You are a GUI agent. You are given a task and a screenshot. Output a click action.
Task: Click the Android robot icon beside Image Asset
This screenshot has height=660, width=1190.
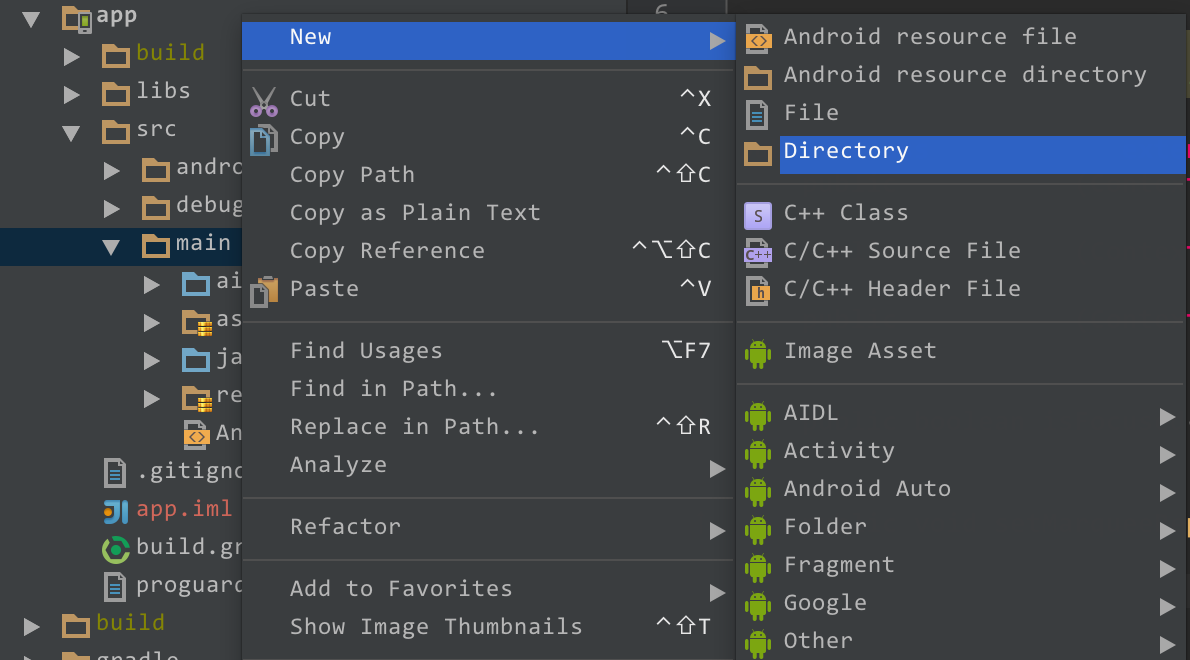(757, 354)
